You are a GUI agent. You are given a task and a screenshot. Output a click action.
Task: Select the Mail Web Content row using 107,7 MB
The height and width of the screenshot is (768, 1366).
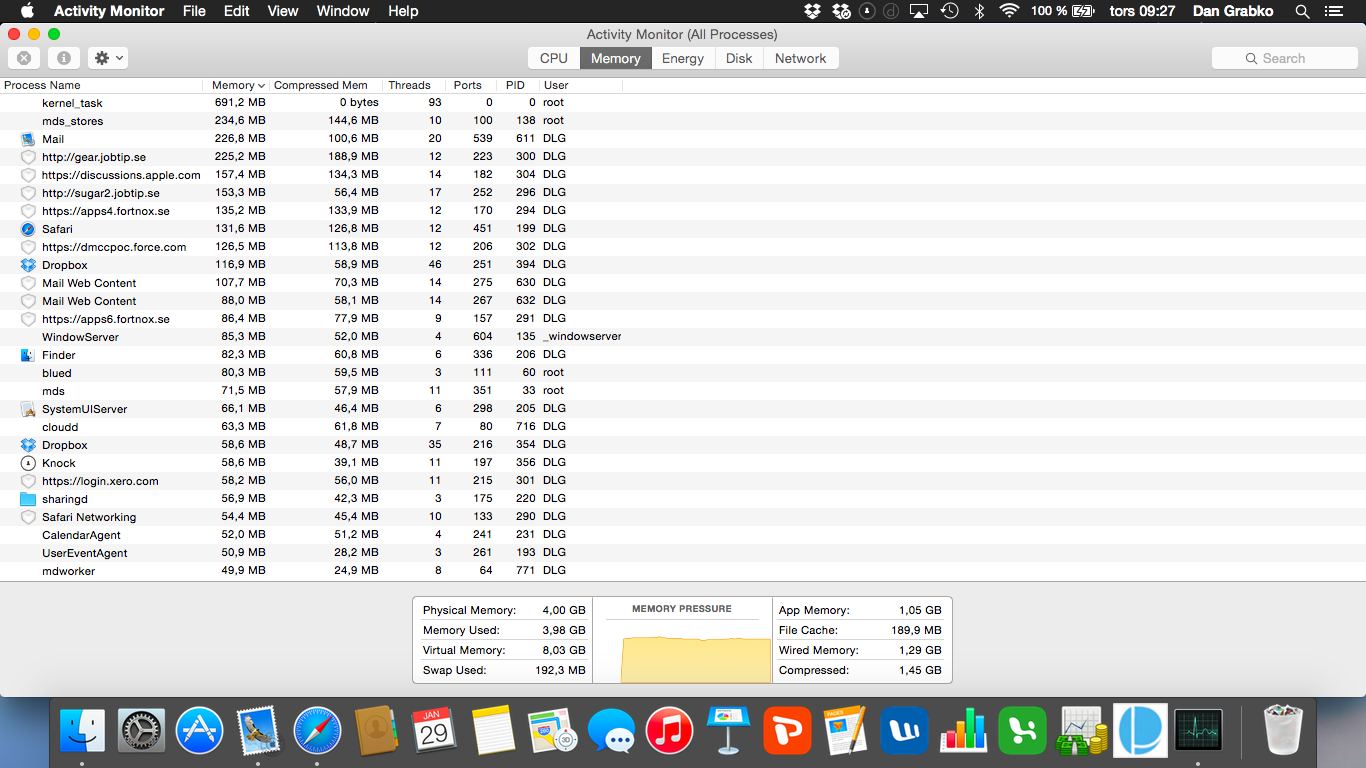click(683, 283)
